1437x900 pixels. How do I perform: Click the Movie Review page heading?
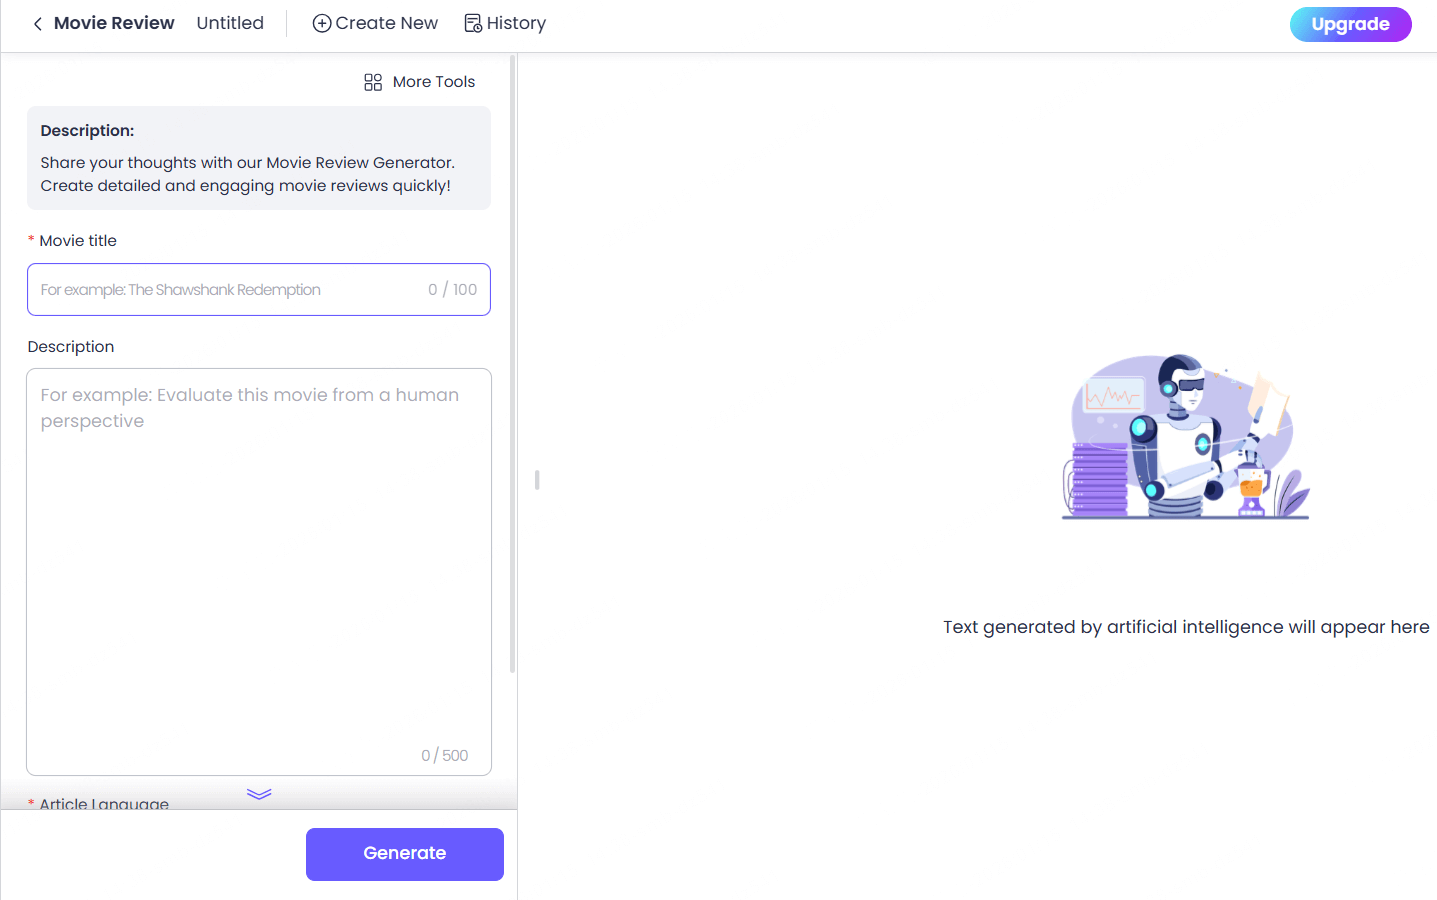[114, 23]
